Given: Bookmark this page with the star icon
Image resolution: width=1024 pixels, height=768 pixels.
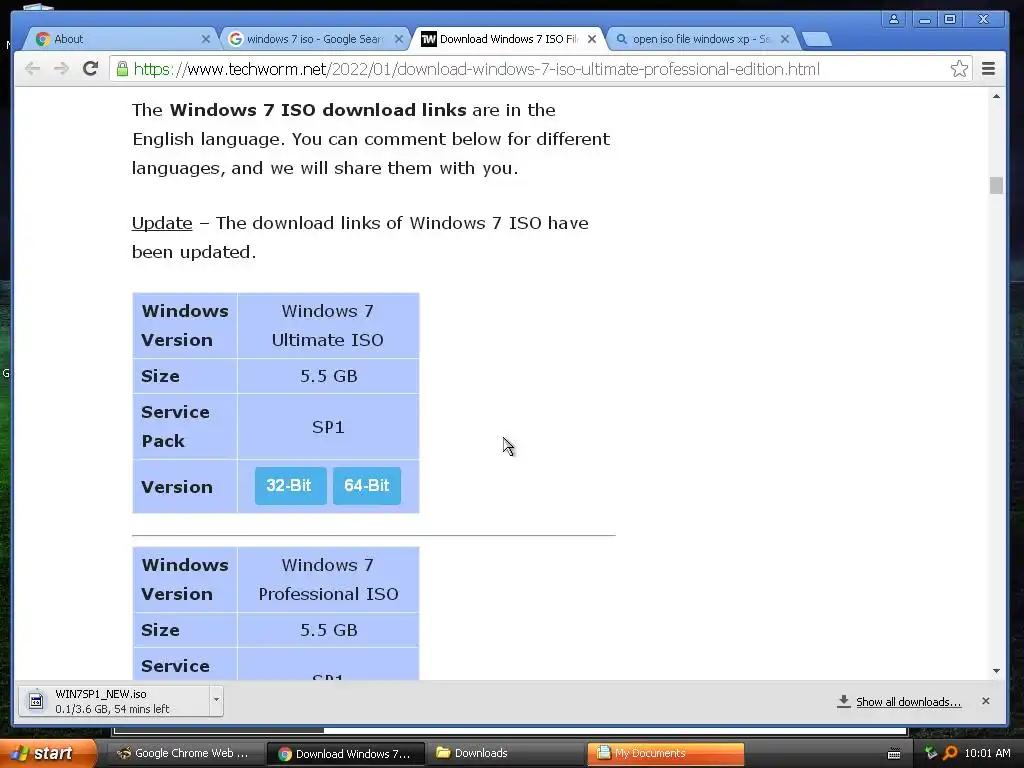Looking at the screenshot, I should [x=959, y=69].
